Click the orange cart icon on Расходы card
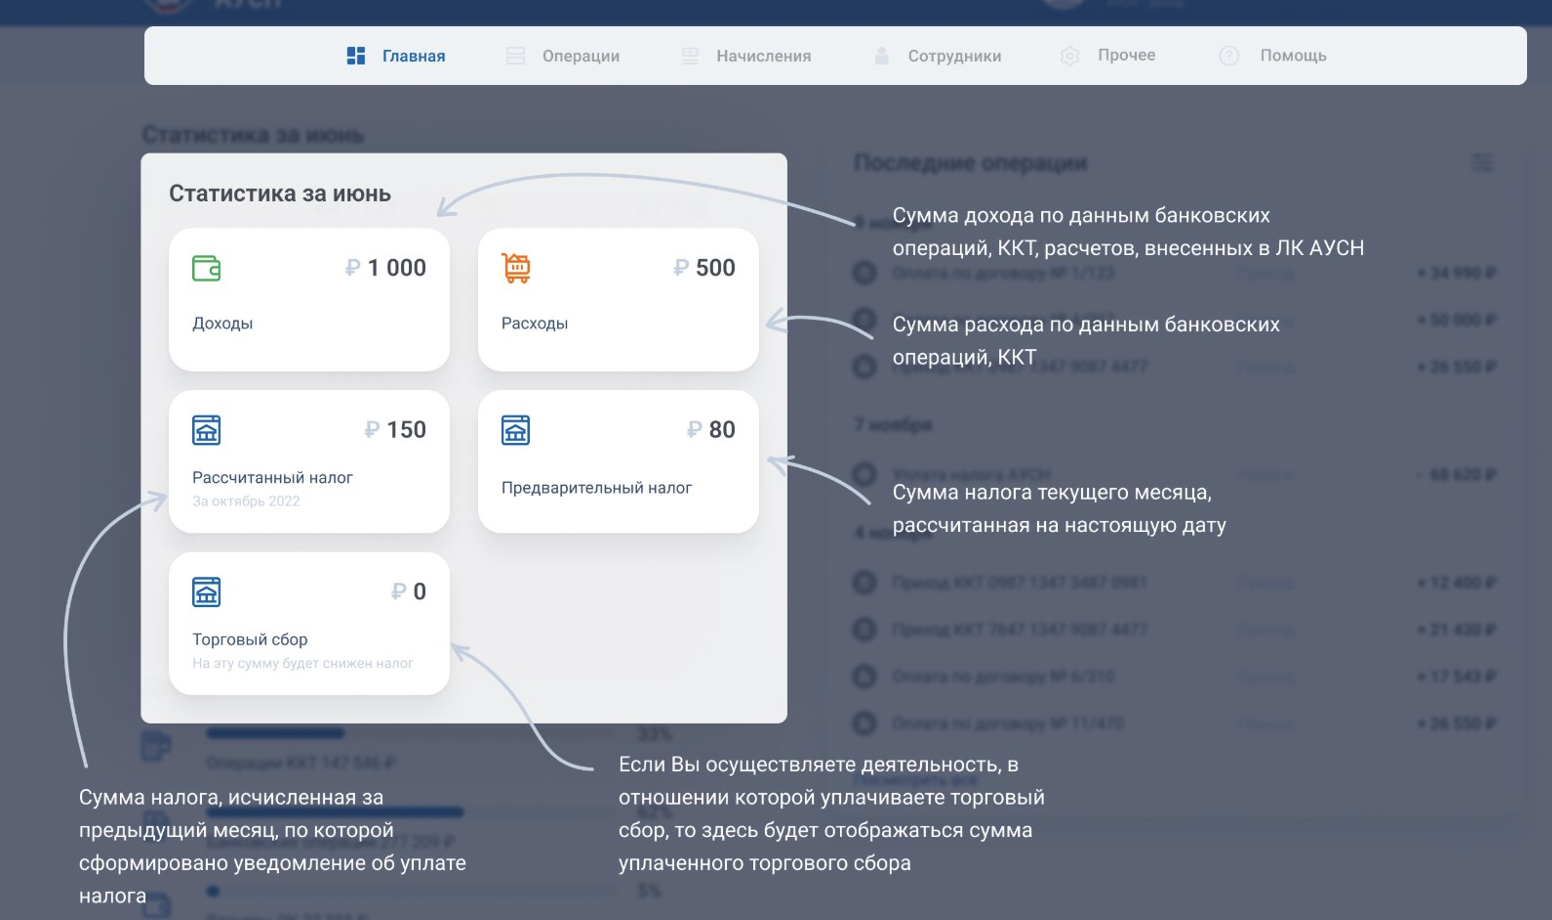This screenshot has width=1552, height=920. 516,268
